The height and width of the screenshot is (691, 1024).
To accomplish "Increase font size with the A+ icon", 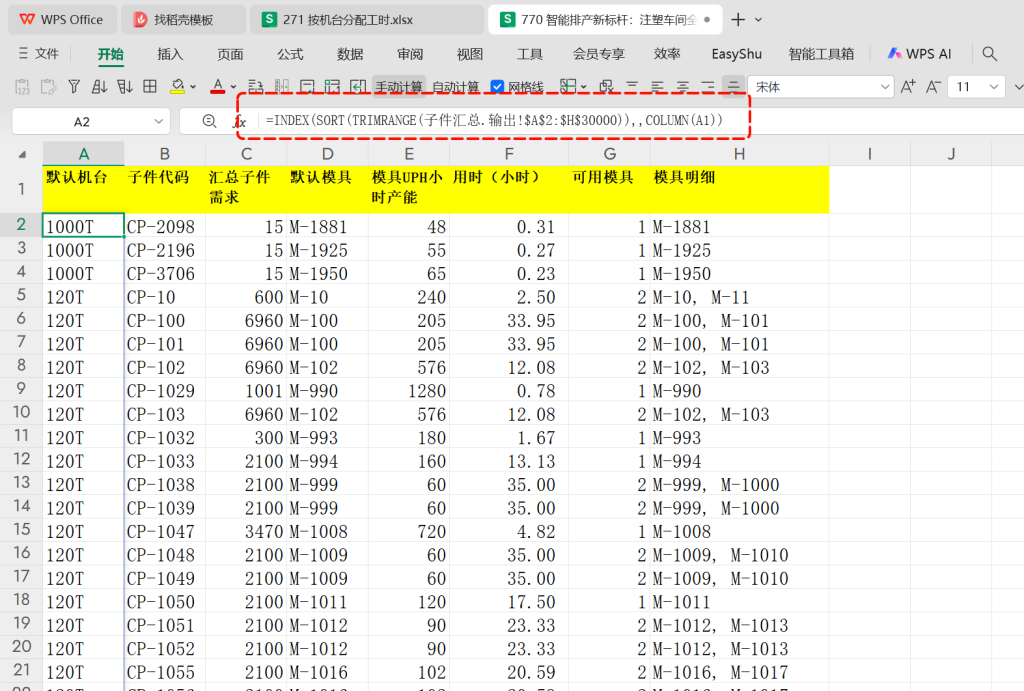I will click(x=908, y=87).
